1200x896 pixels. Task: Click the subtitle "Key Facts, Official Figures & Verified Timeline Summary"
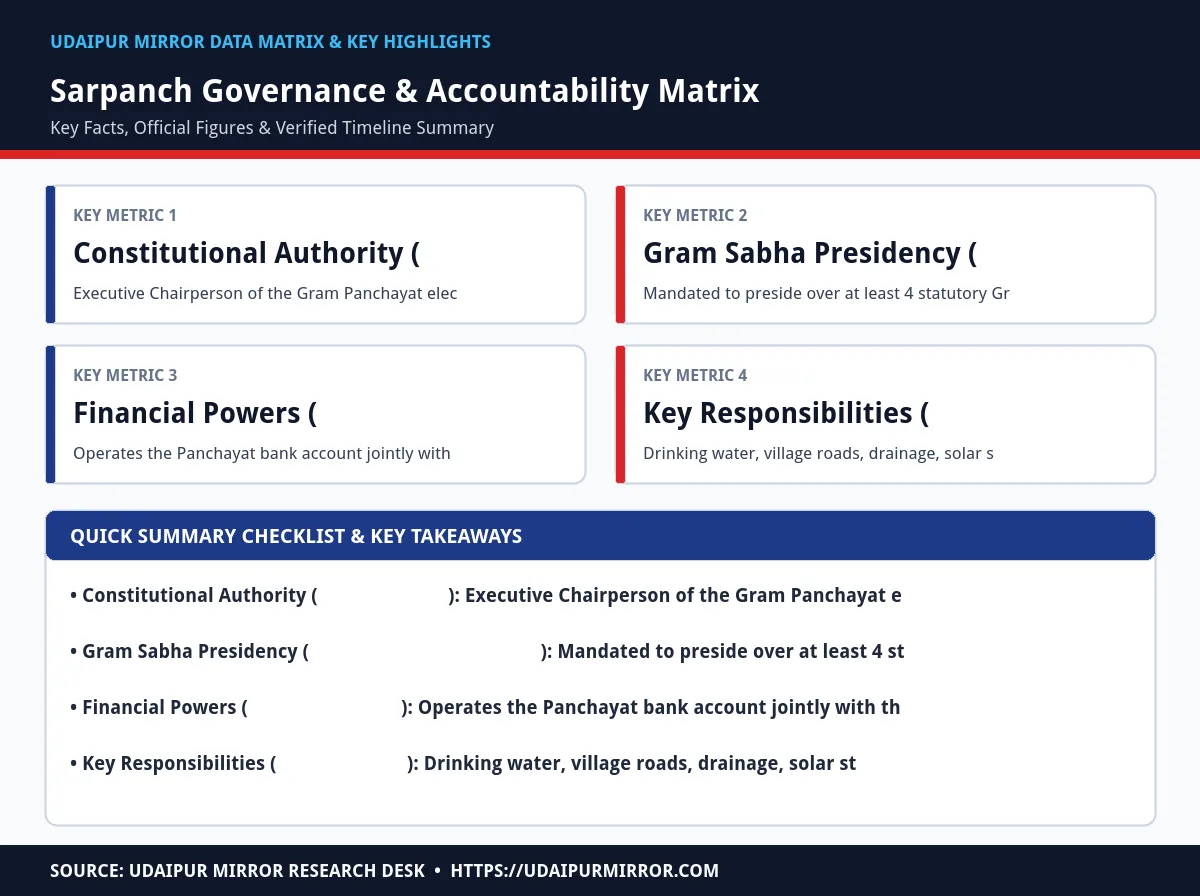pyautogui.click(x=272, y=128)
